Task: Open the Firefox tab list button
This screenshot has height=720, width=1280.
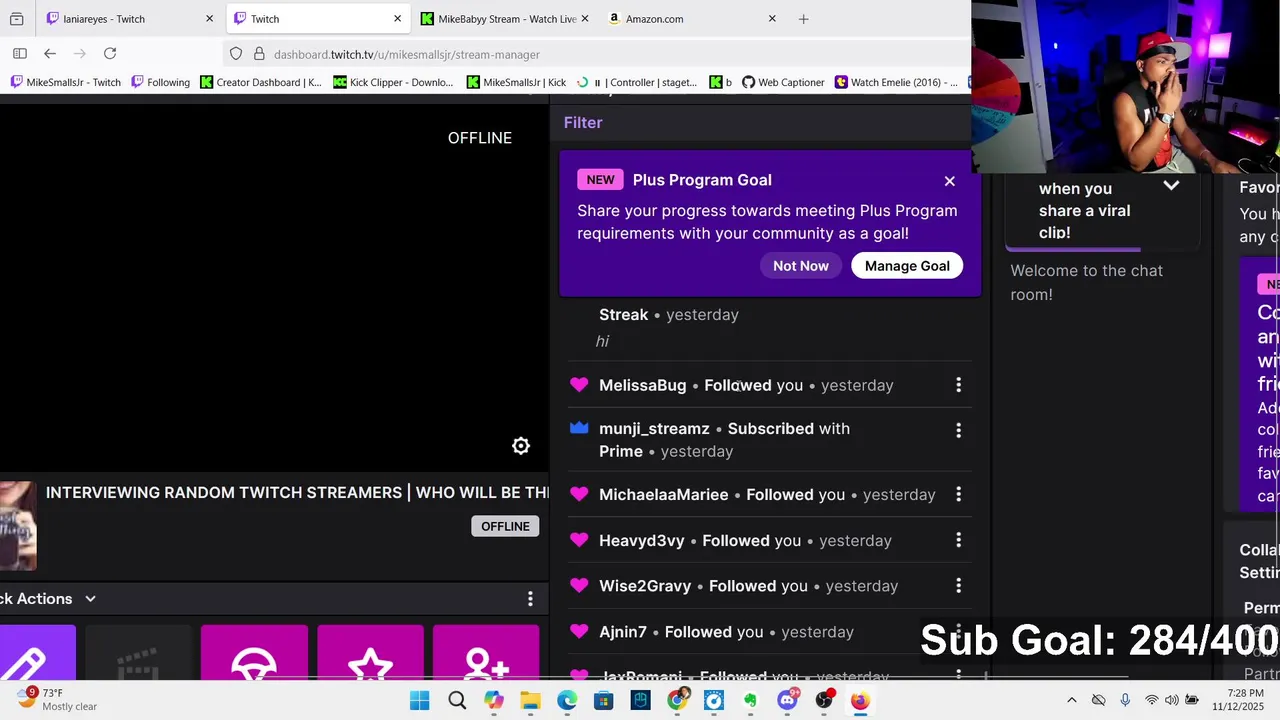Action: pos(16,19)
